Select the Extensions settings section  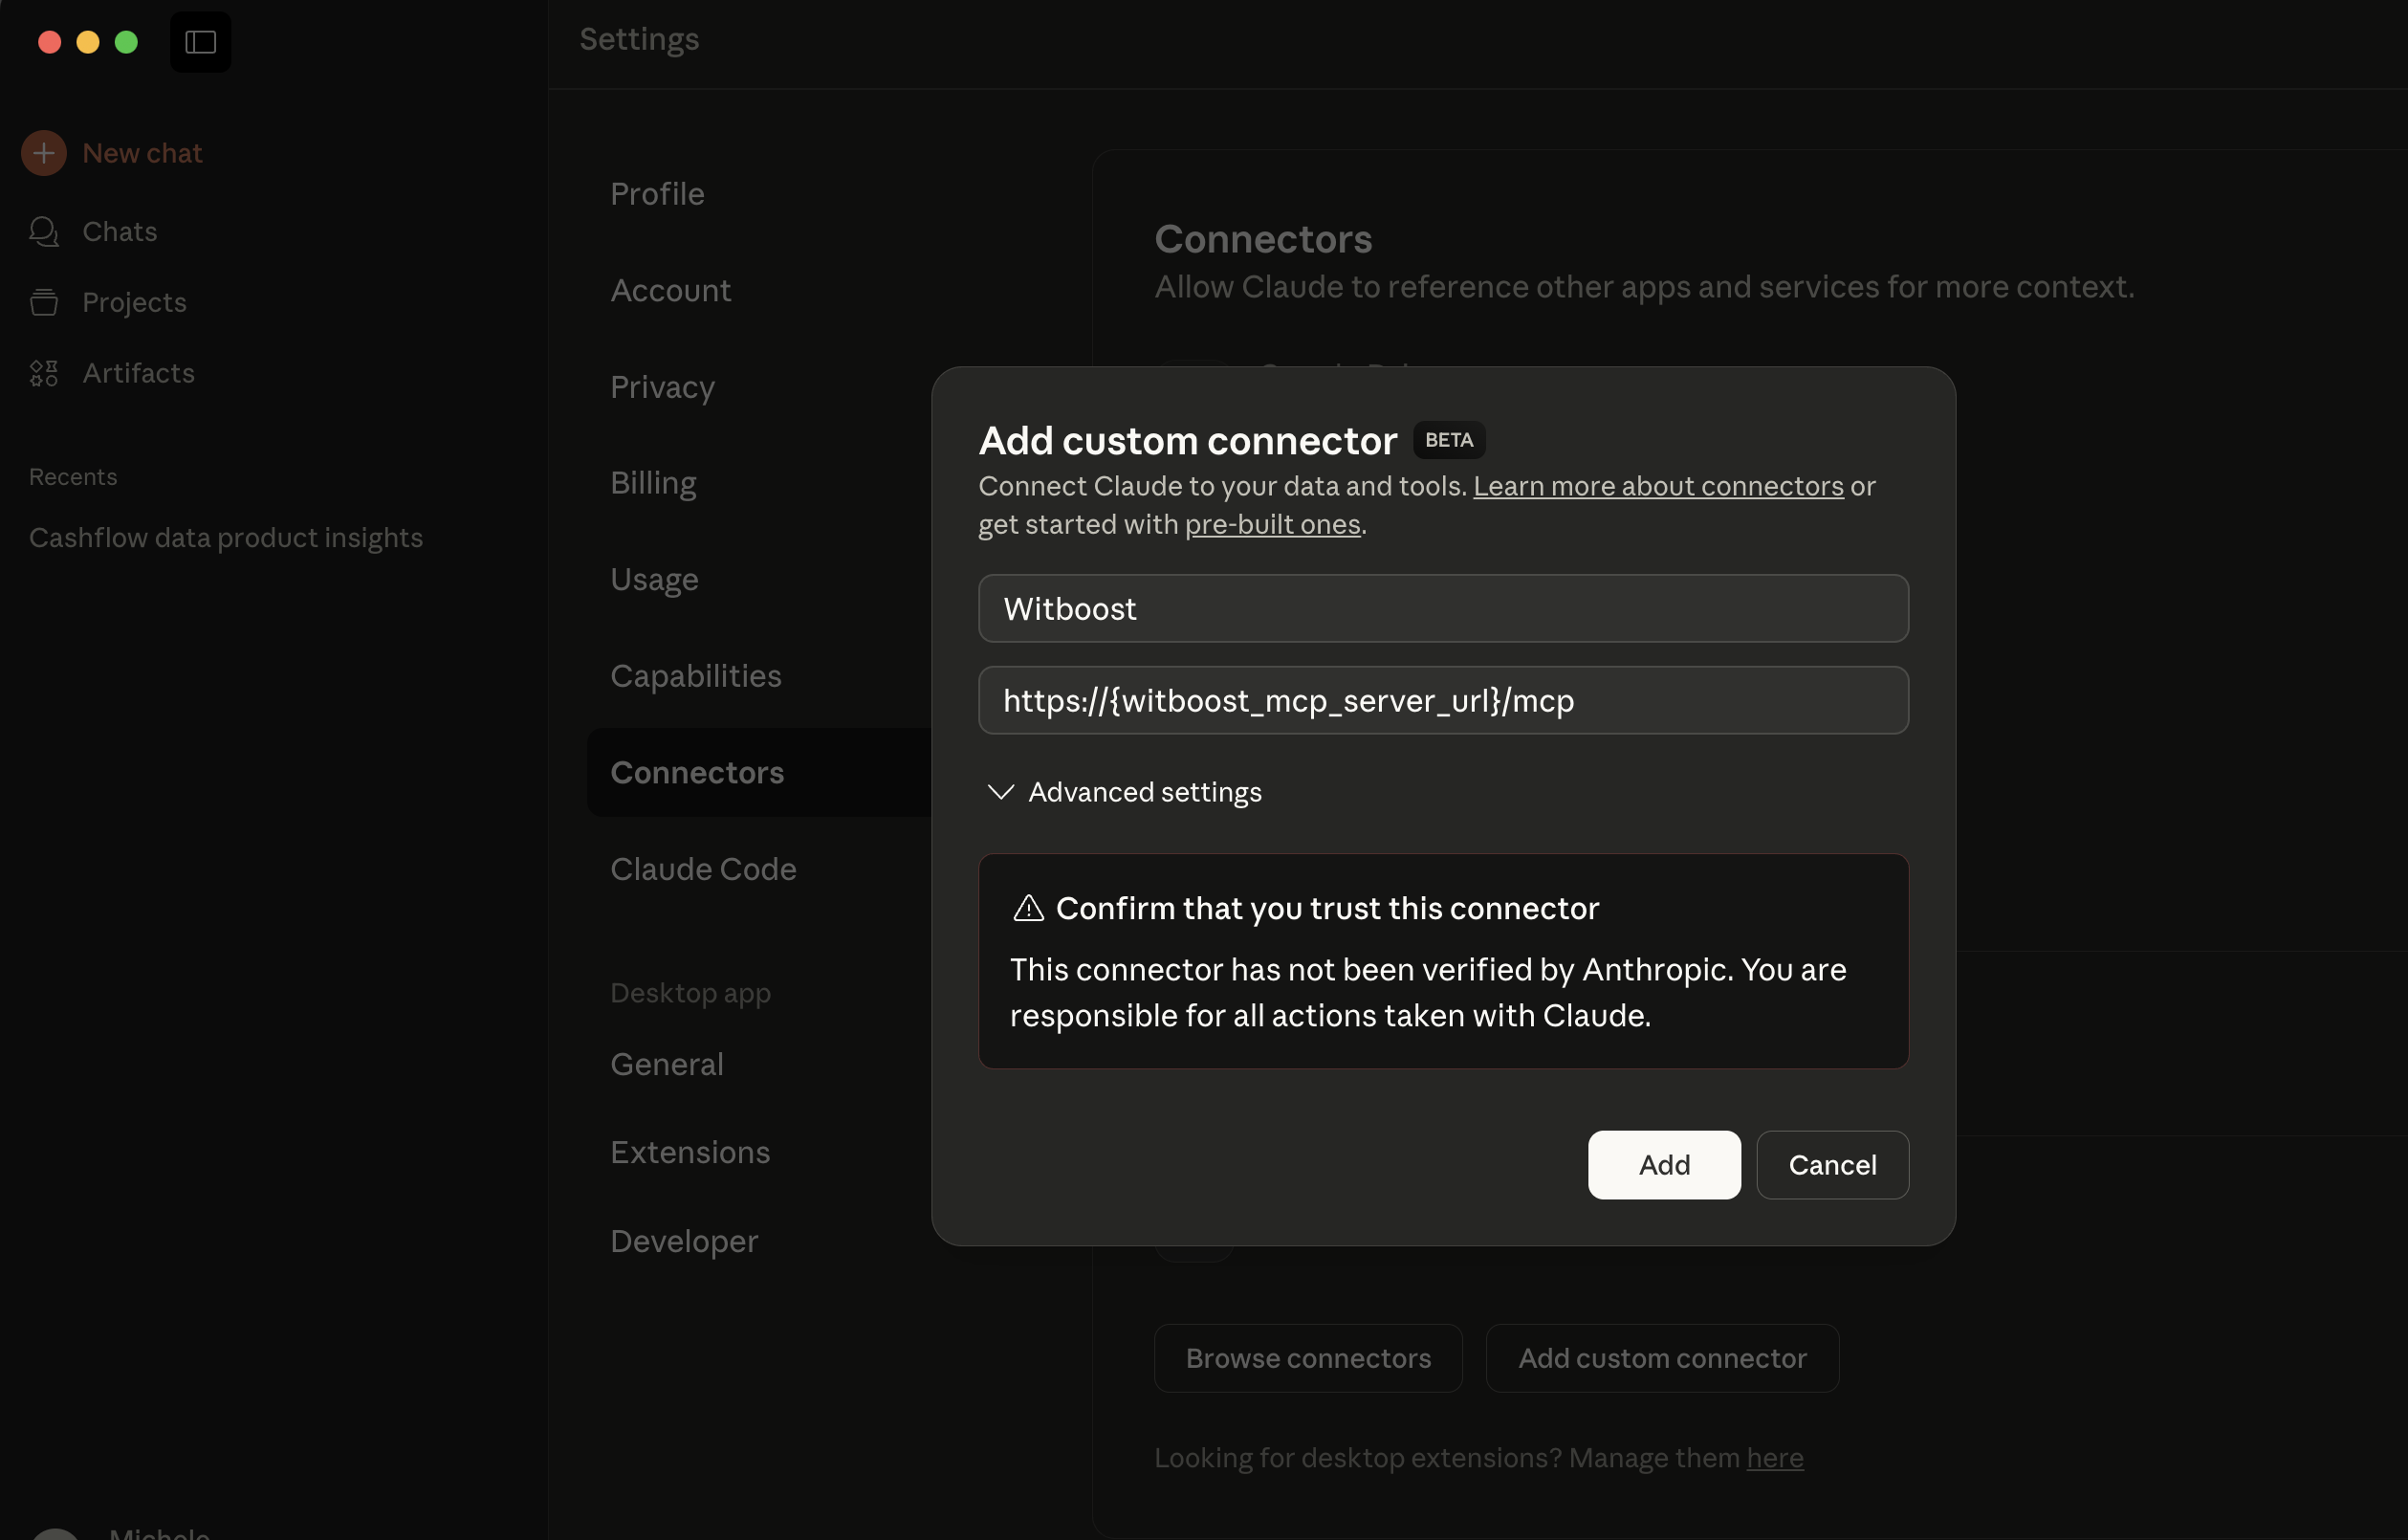point(689,1151)
